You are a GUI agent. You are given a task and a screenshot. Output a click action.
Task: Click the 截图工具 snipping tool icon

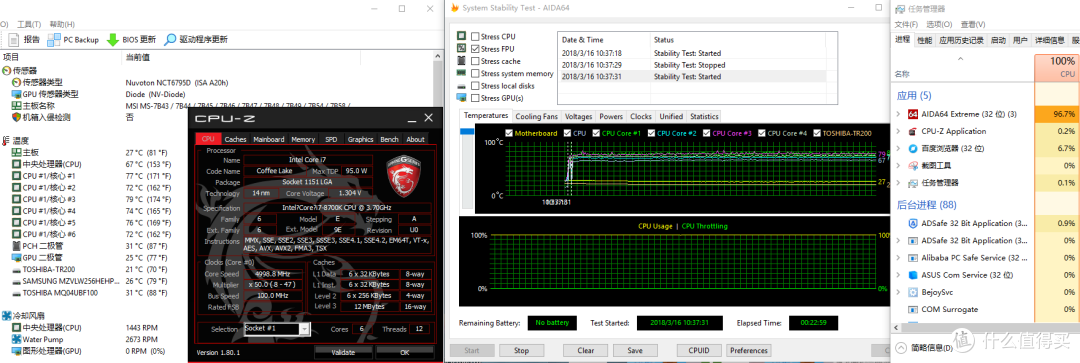(x=913, y=165)
